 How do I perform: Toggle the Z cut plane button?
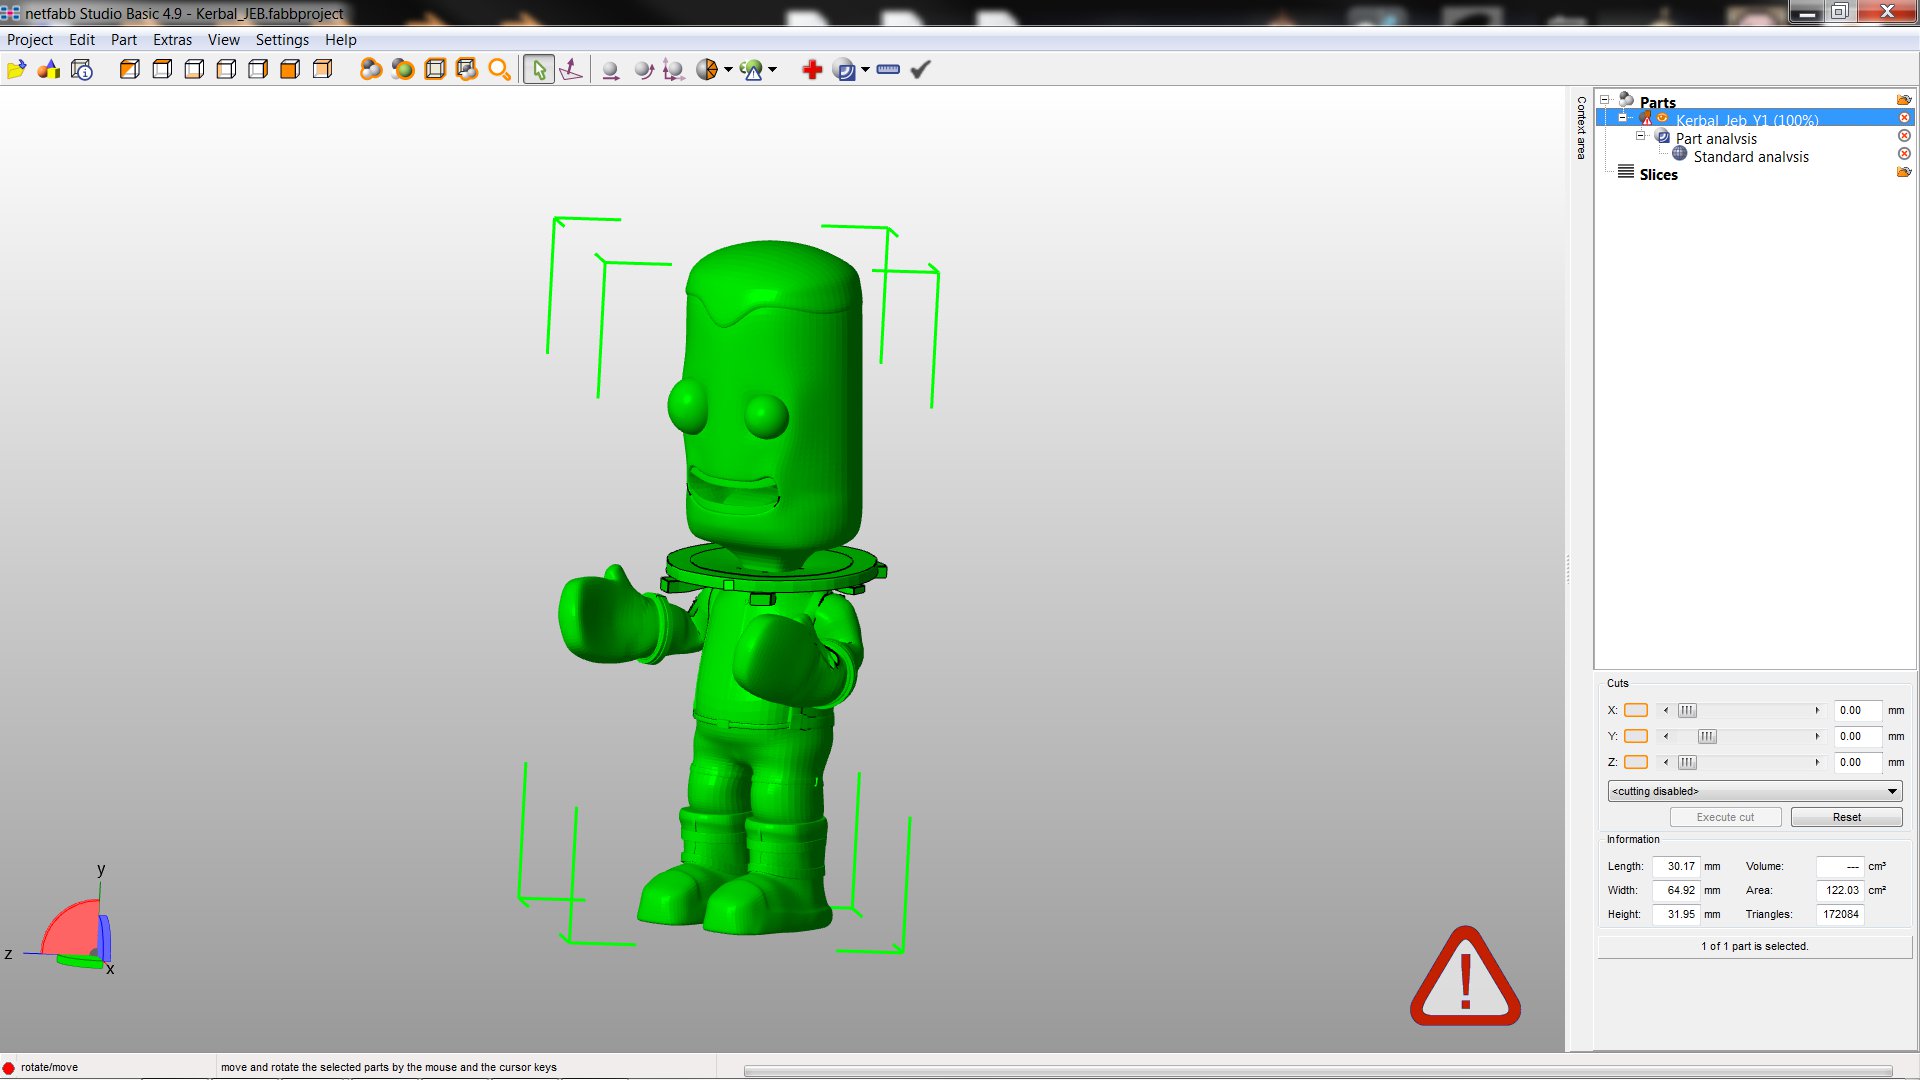tap(1636, 763)
